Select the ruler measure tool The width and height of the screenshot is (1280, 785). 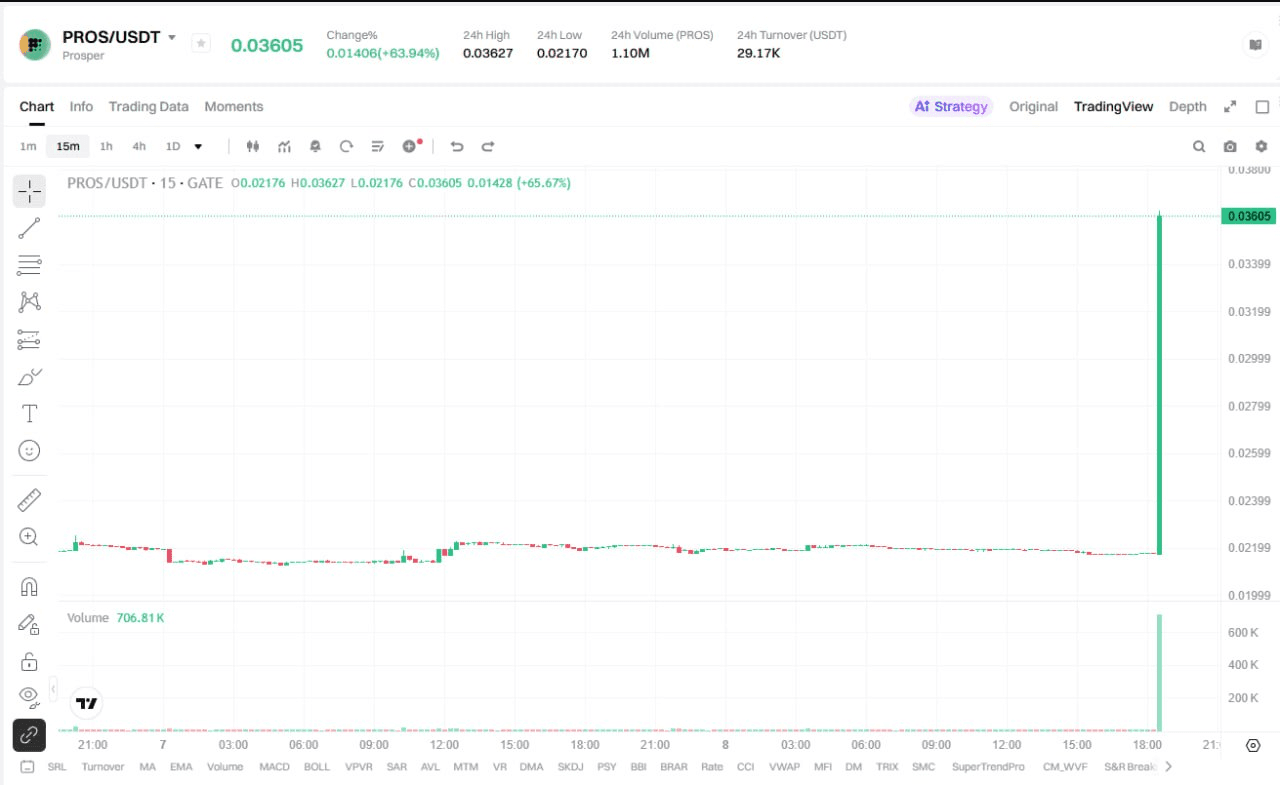29,499
